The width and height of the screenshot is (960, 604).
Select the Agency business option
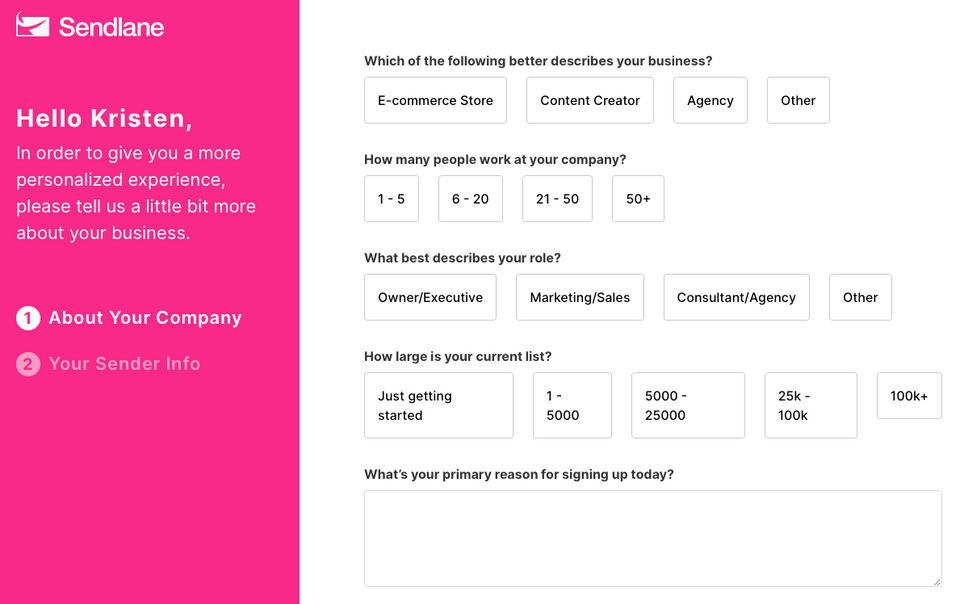coord(710,100)
